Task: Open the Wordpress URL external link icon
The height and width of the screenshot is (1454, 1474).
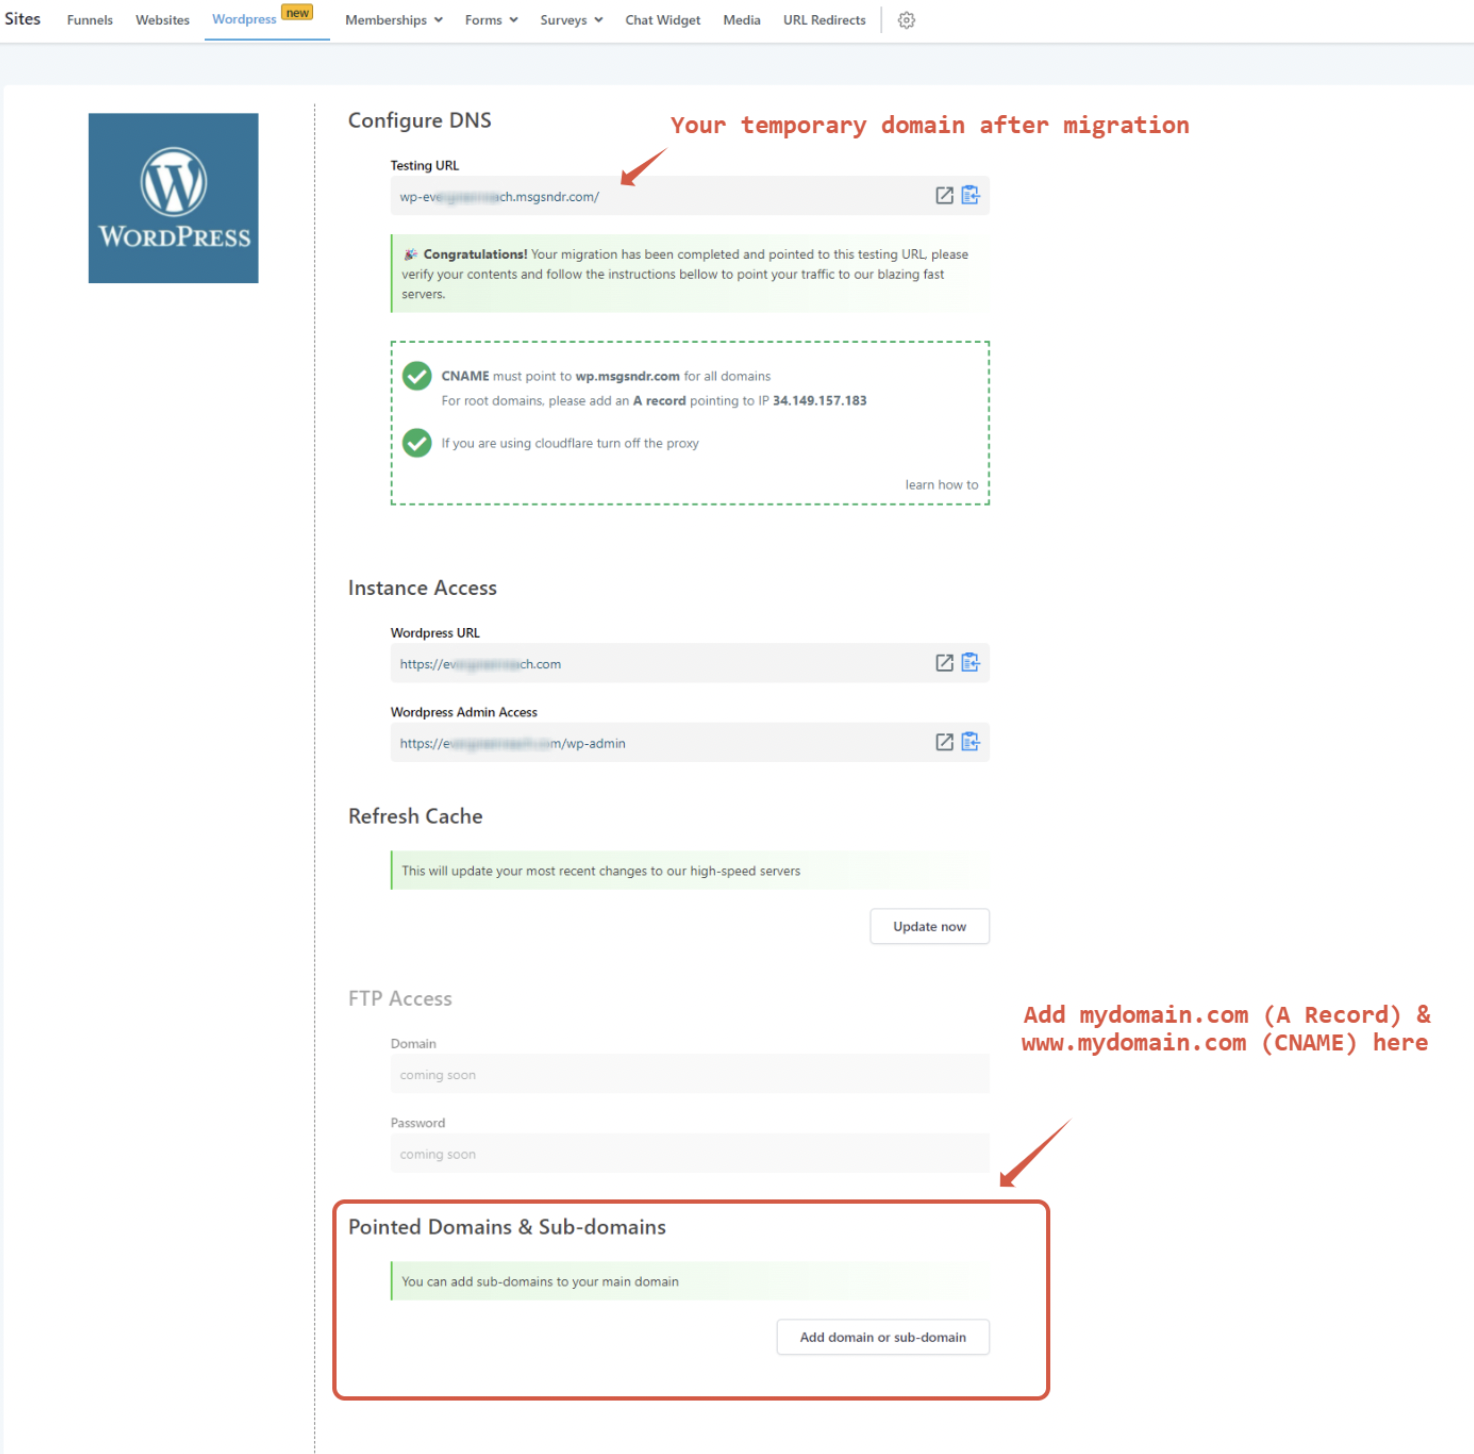Action: pos(944,663)
